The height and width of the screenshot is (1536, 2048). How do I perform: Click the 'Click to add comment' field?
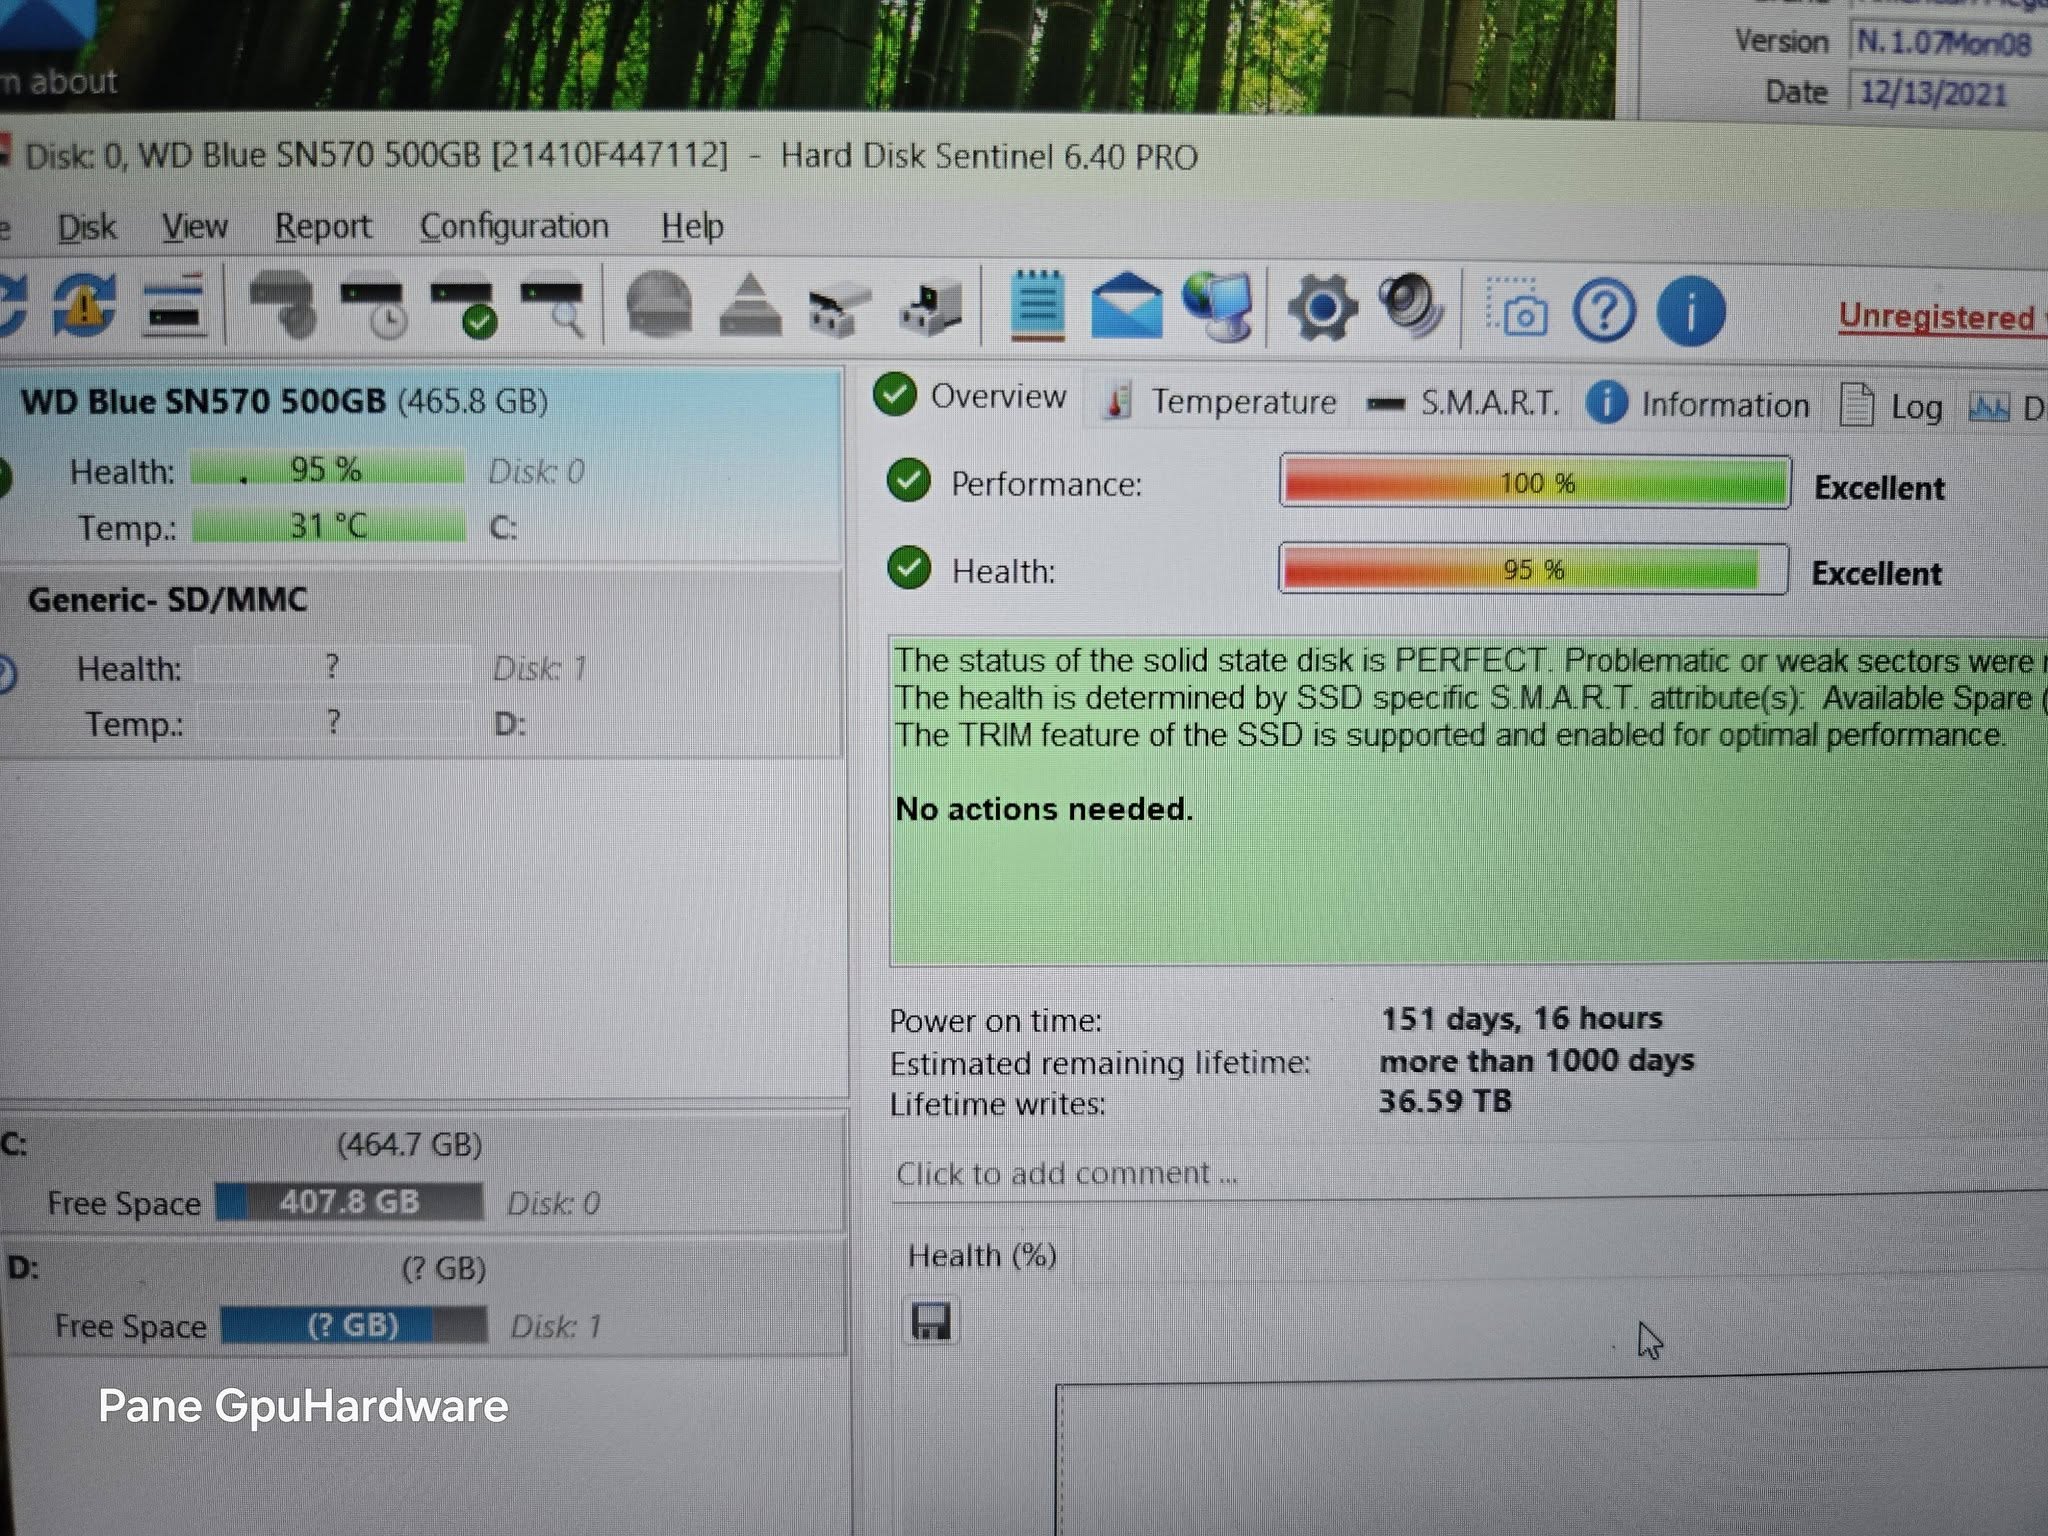click(1468, 1173)
